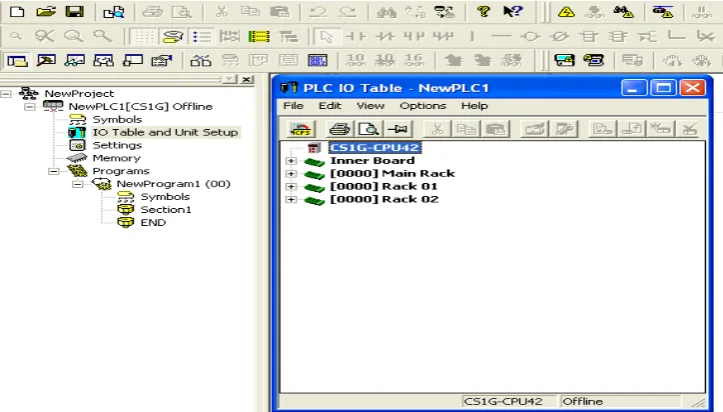Toggle the grid display icon
Viewport: 723px width, 412px height.
(x=144, y=36)
